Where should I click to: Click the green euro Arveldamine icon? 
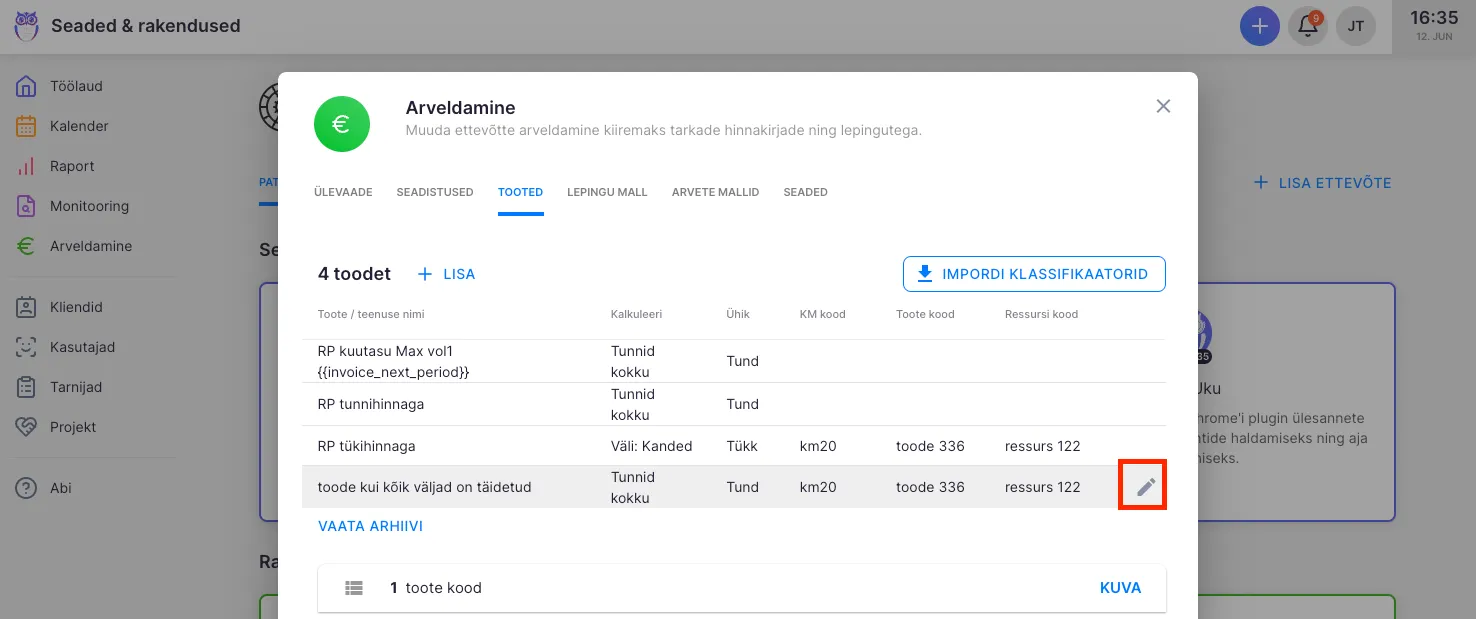tap(341, 124)
